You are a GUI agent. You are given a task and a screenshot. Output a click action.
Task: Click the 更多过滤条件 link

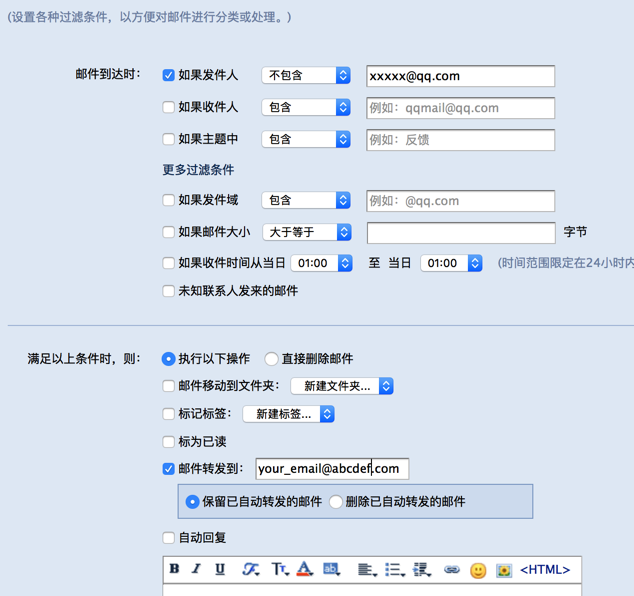coord(198,170)
